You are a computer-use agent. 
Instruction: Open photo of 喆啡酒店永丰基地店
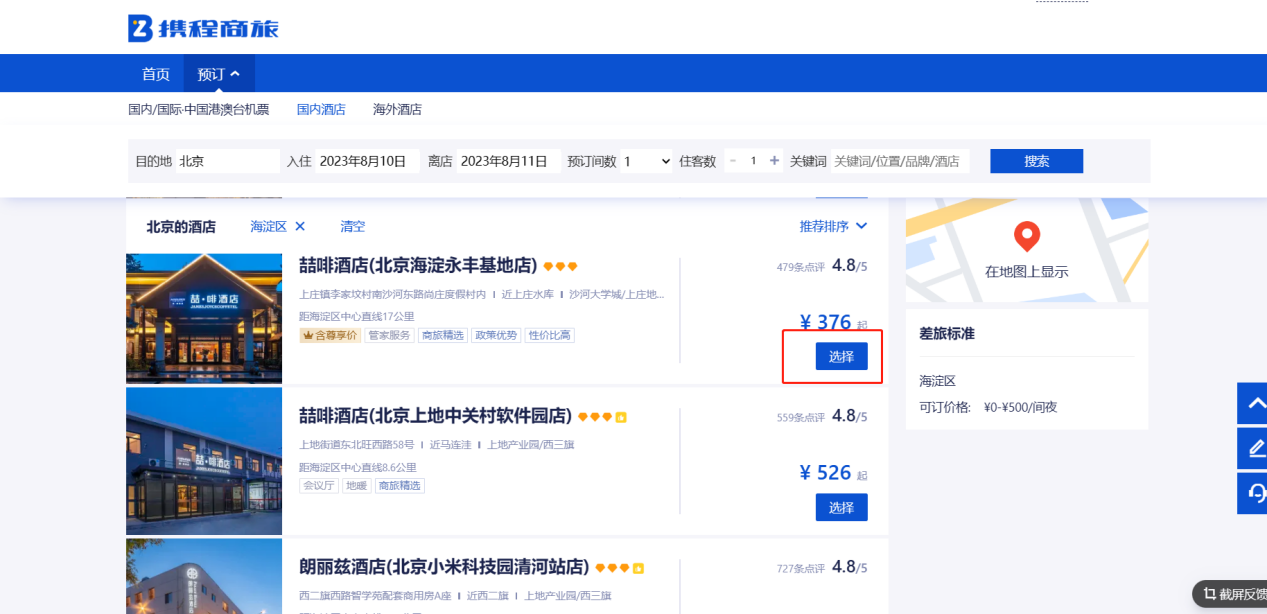[x=204, y=318]
